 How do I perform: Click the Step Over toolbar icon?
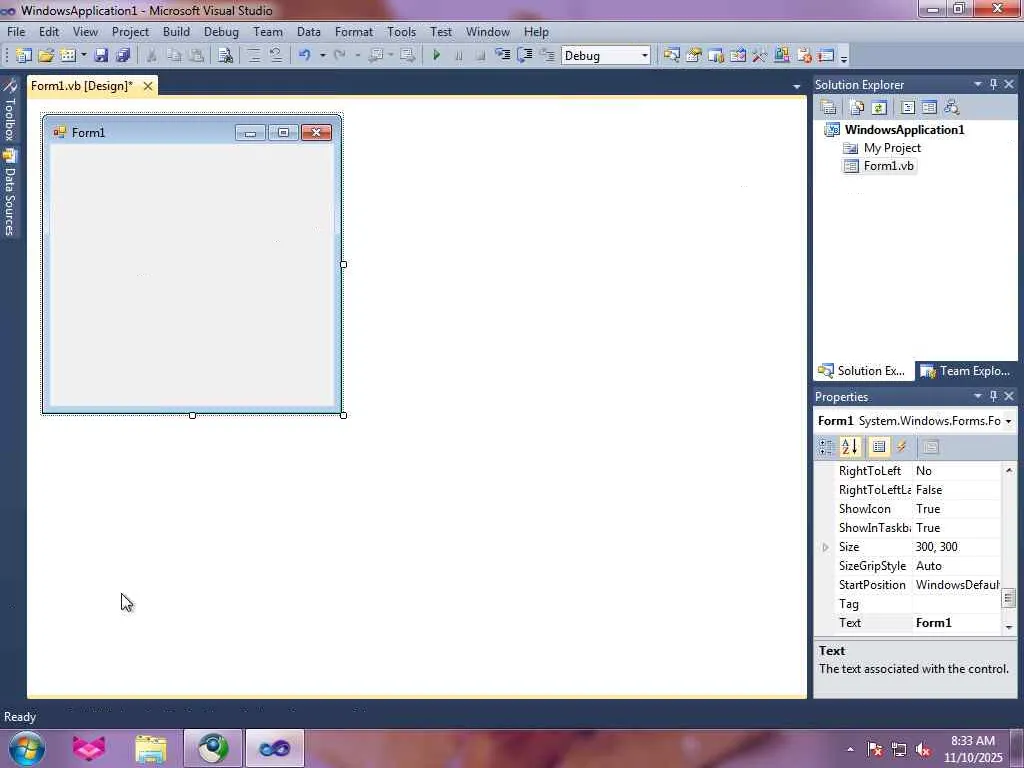[524, 56]
